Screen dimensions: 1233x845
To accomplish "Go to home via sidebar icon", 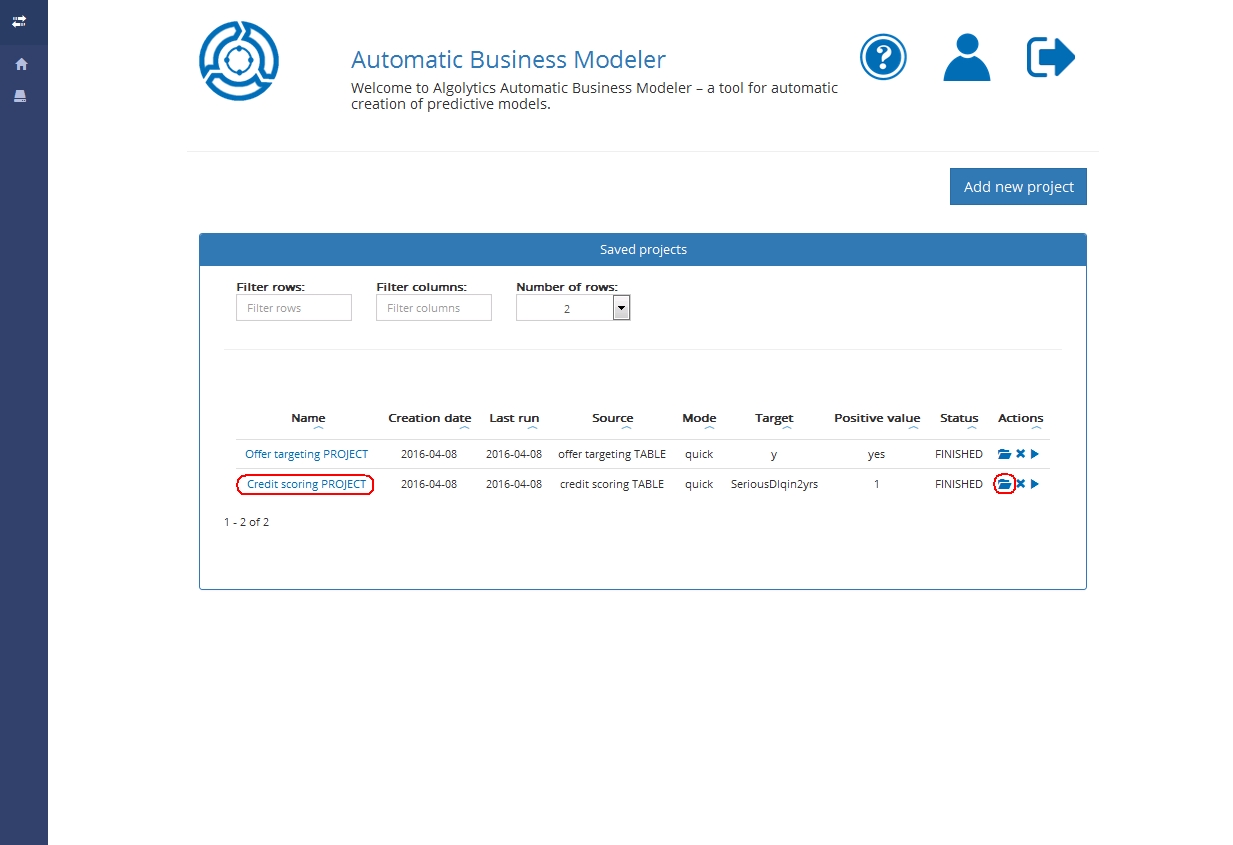I will coord(21,64).
